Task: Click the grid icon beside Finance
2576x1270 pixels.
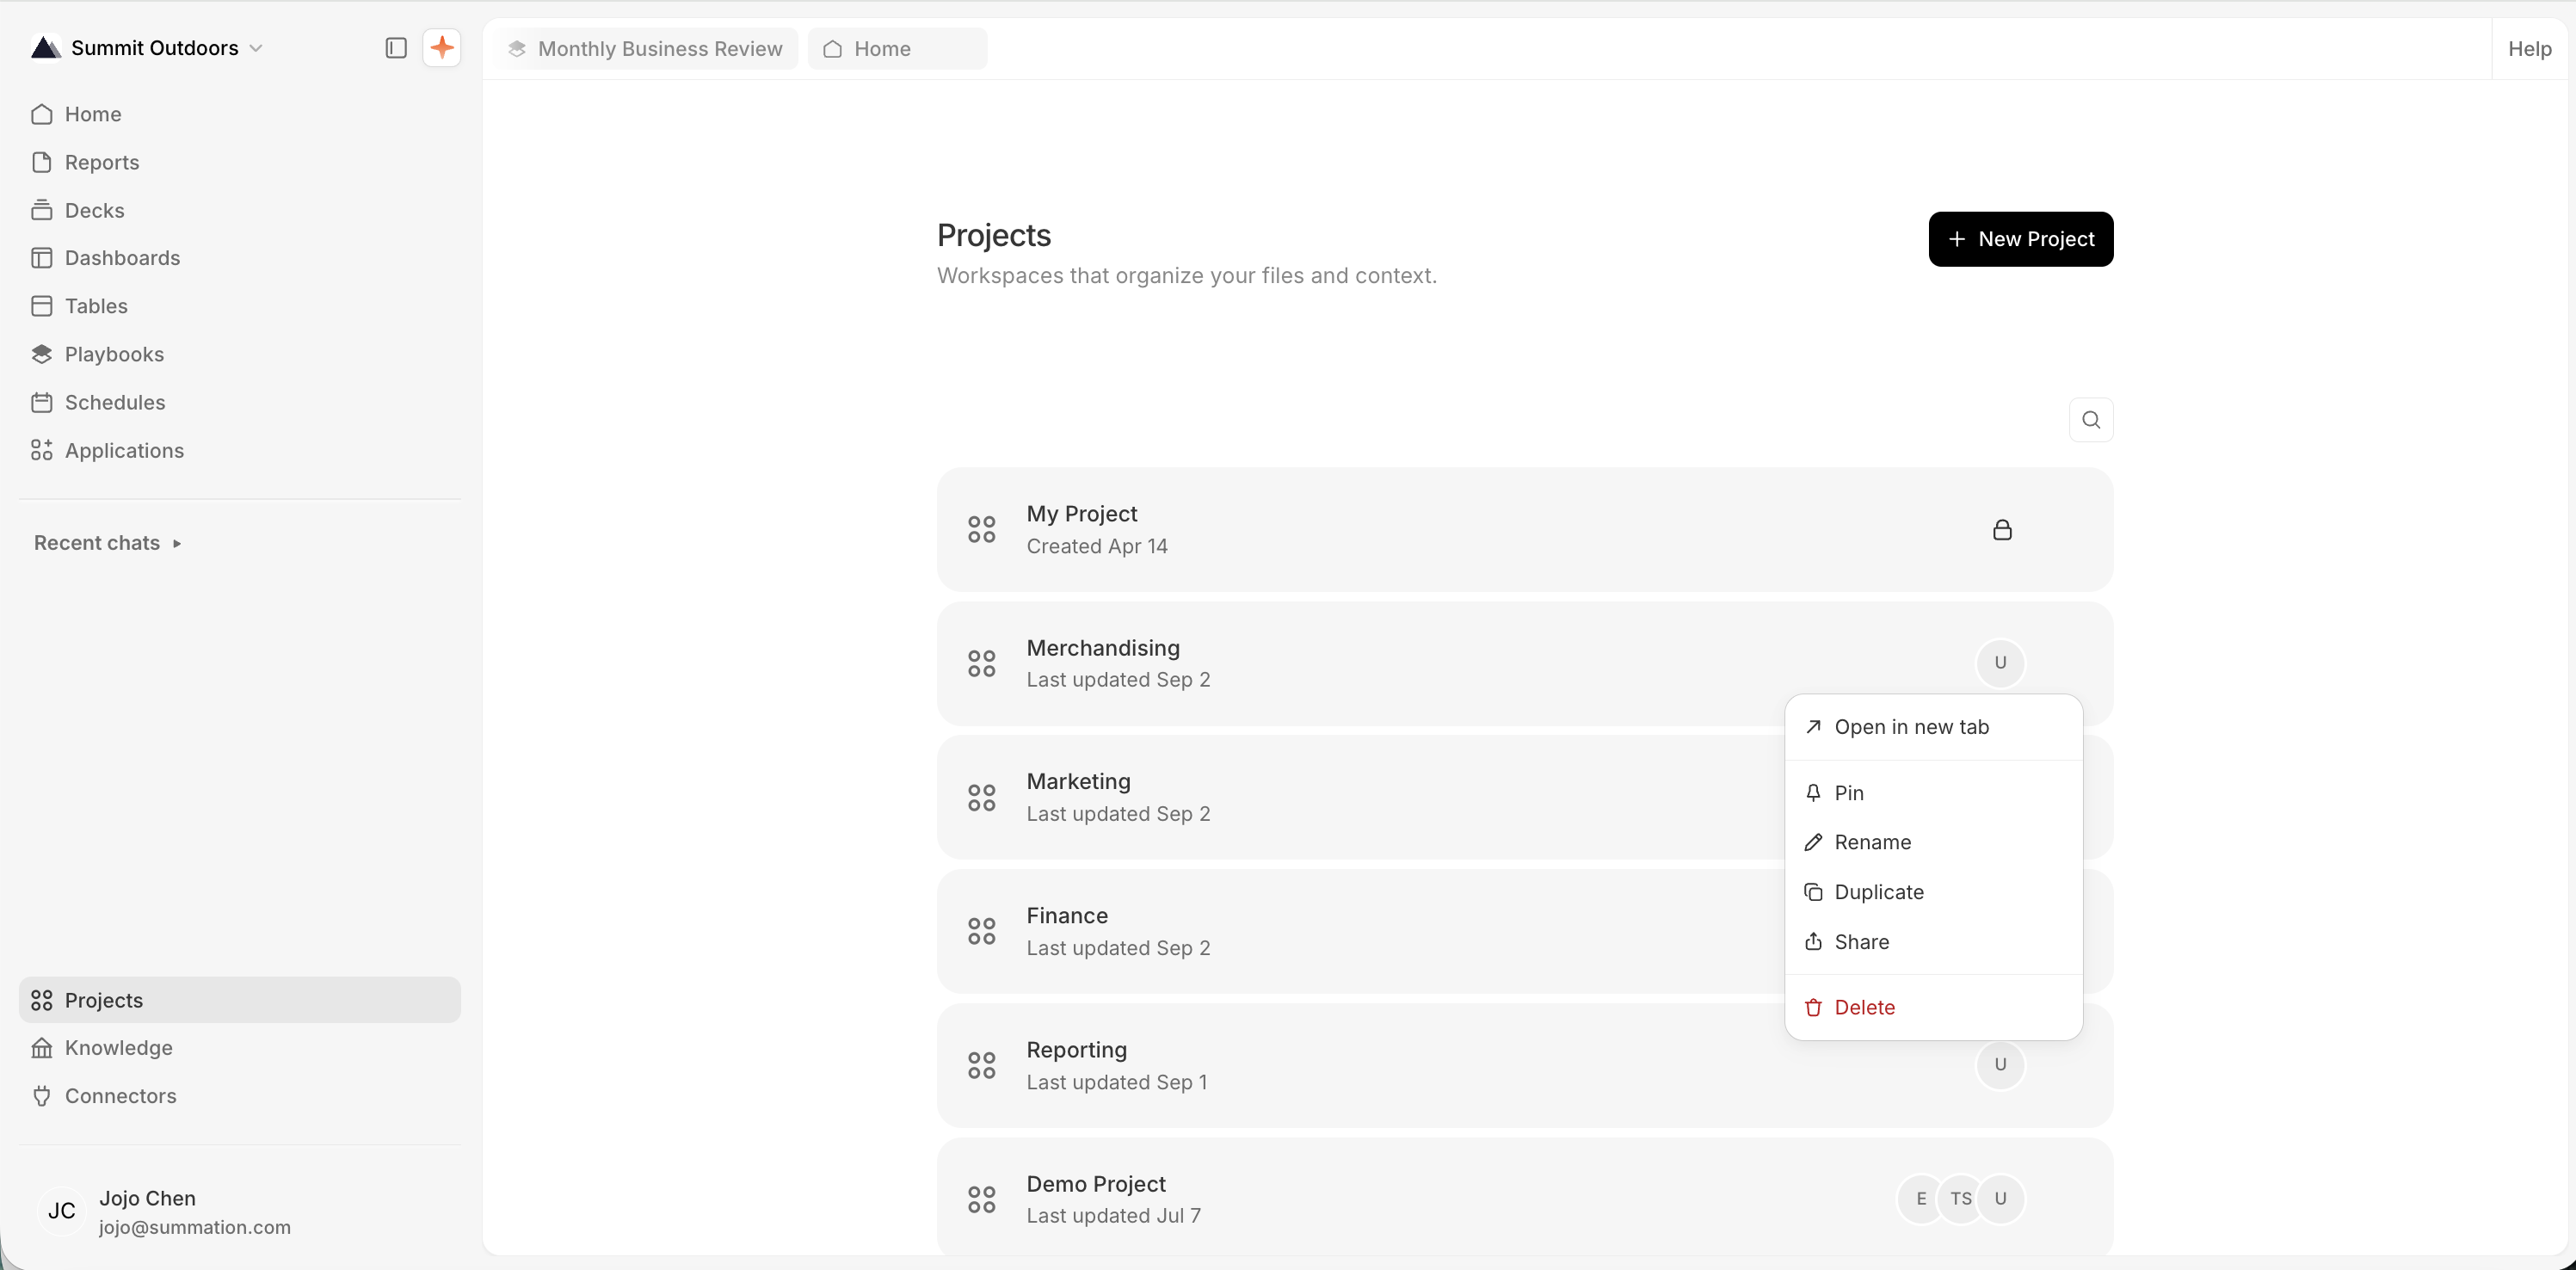Action: tap(981, 931)
